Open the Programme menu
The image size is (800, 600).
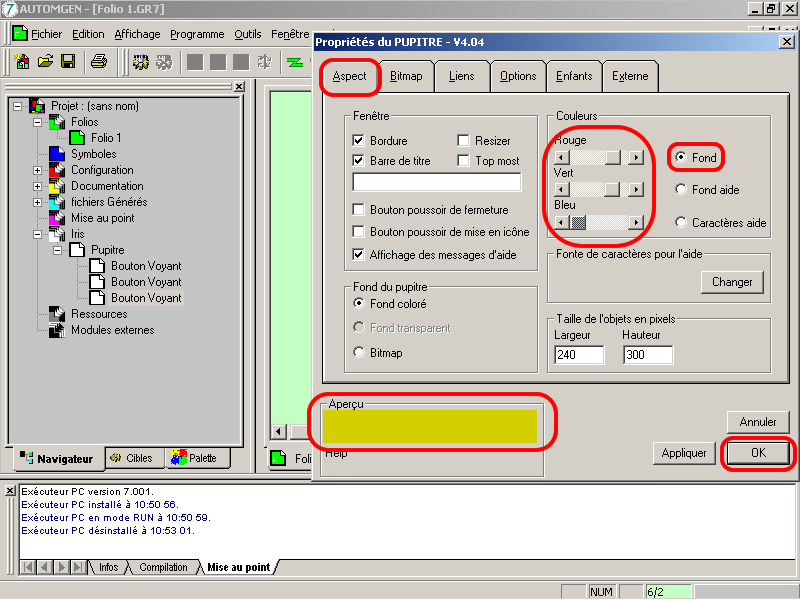pyautogui.click(x=197, y=34)
